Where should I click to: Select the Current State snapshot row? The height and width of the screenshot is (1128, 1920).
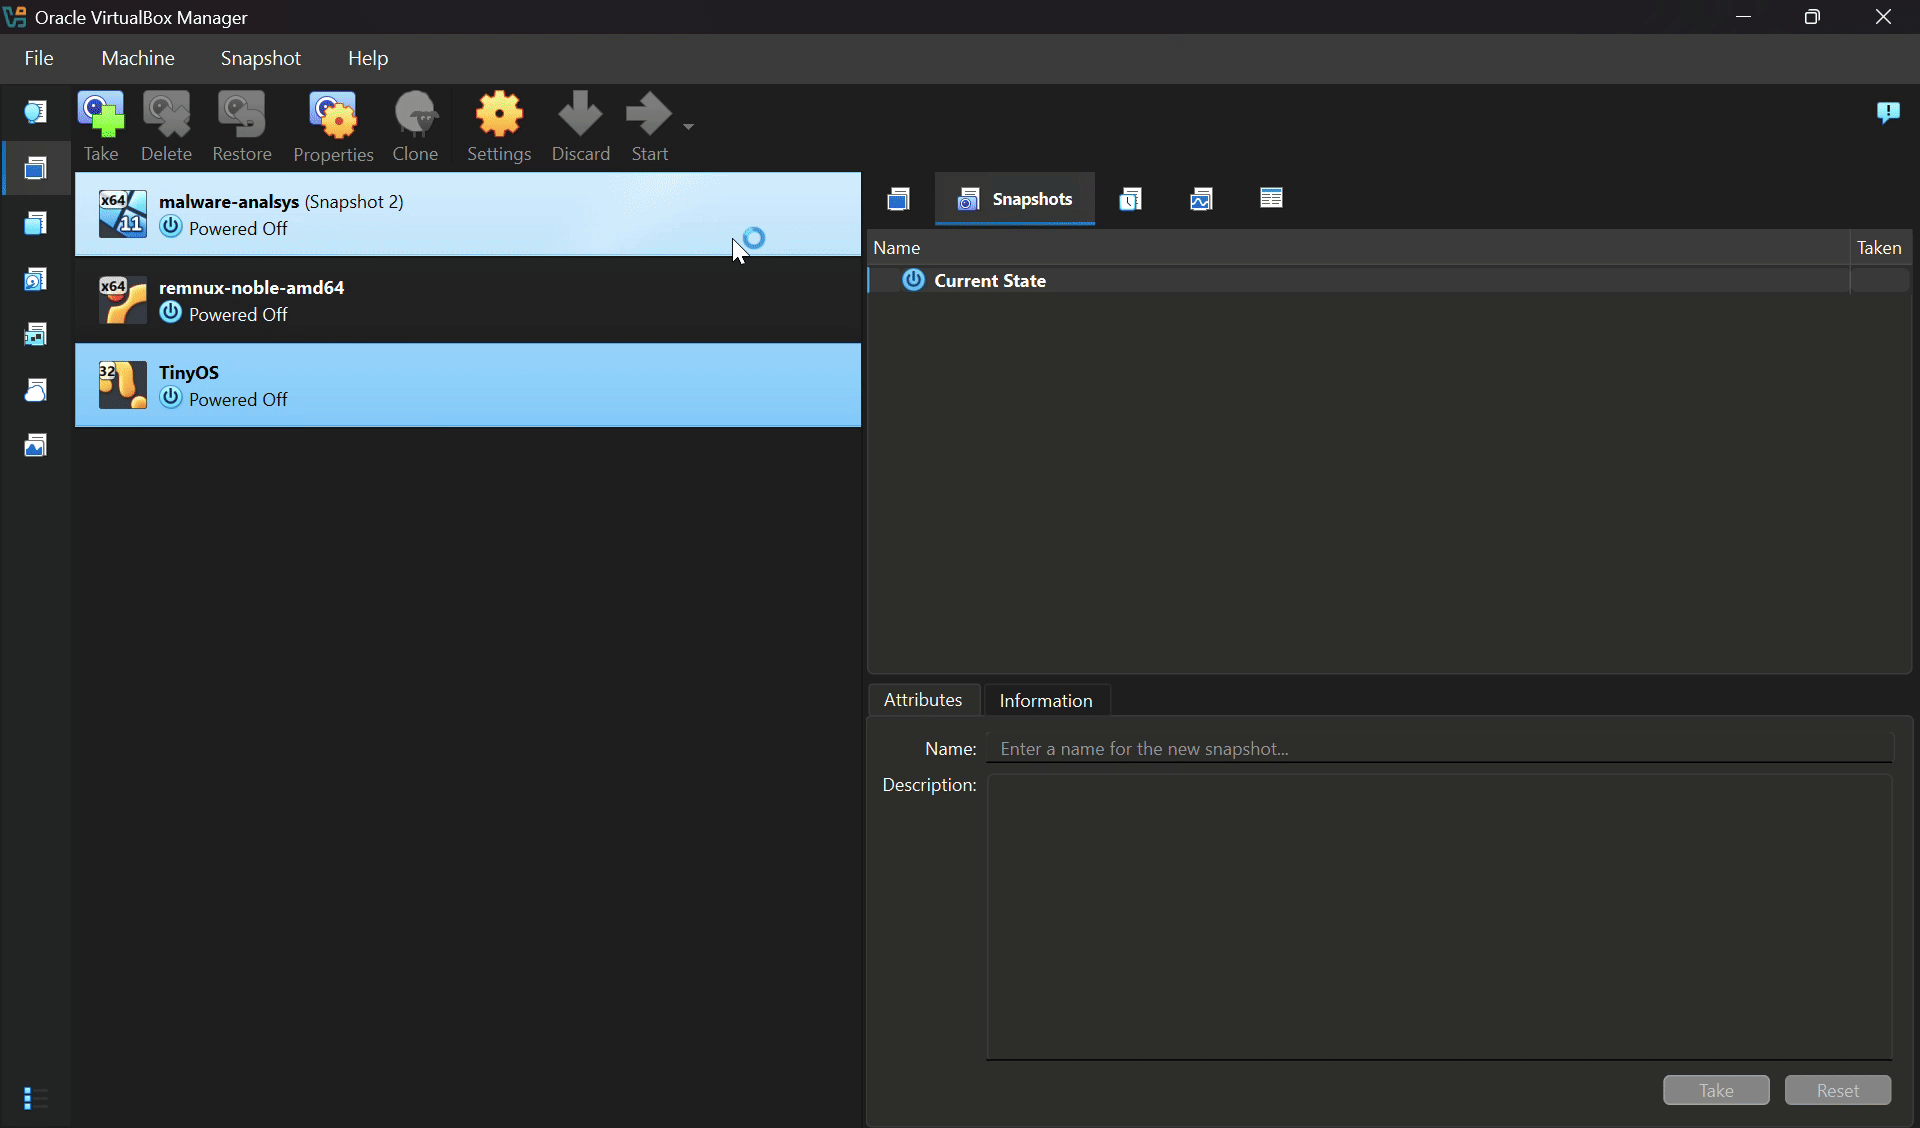click(x=989, y=281)
